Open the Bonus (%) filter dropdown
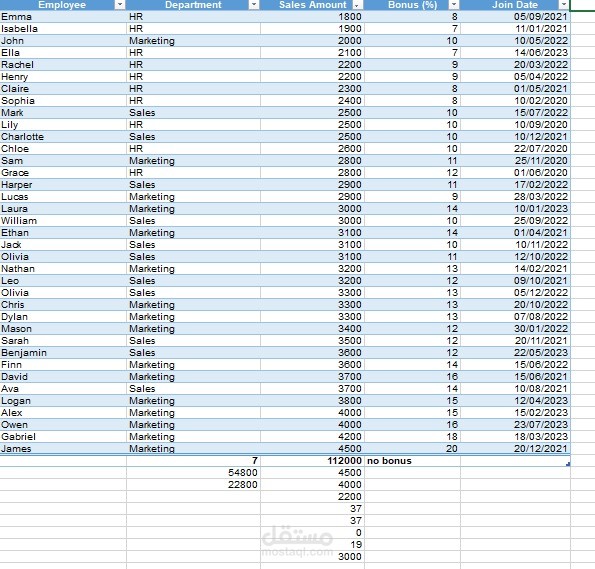 point(453,5)
